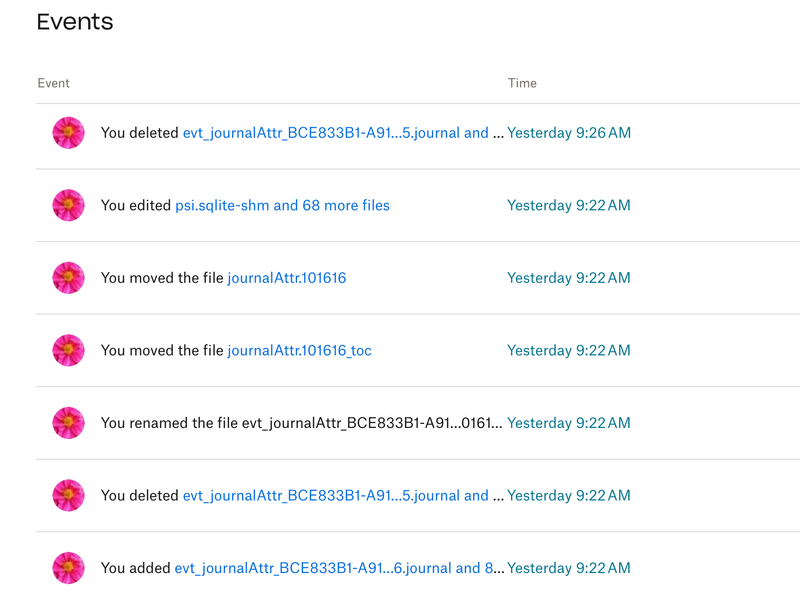
Task: Open the deleted evt_journalAttr link from 9:22 AM
Action: coord(342,495)
